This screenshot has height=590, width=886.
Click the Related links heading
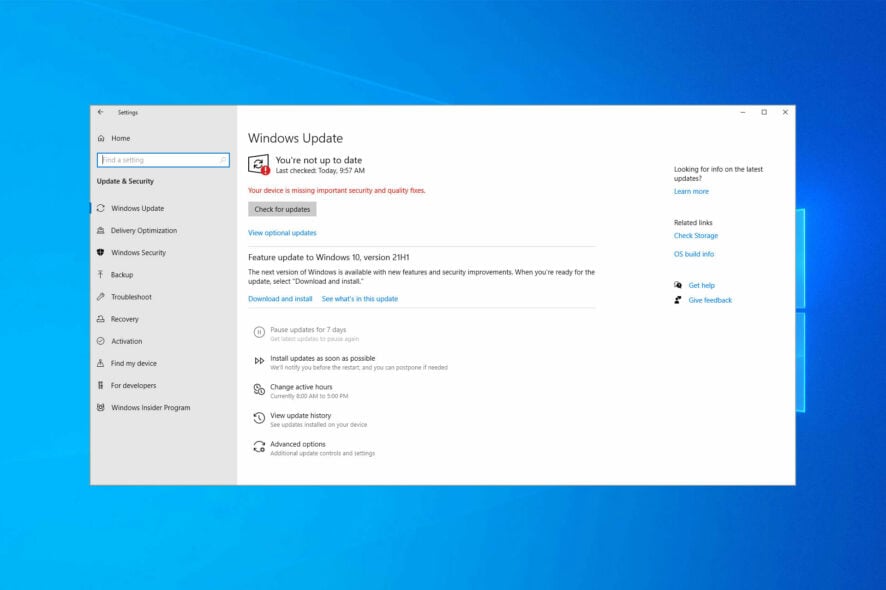[x=693, y=223]
